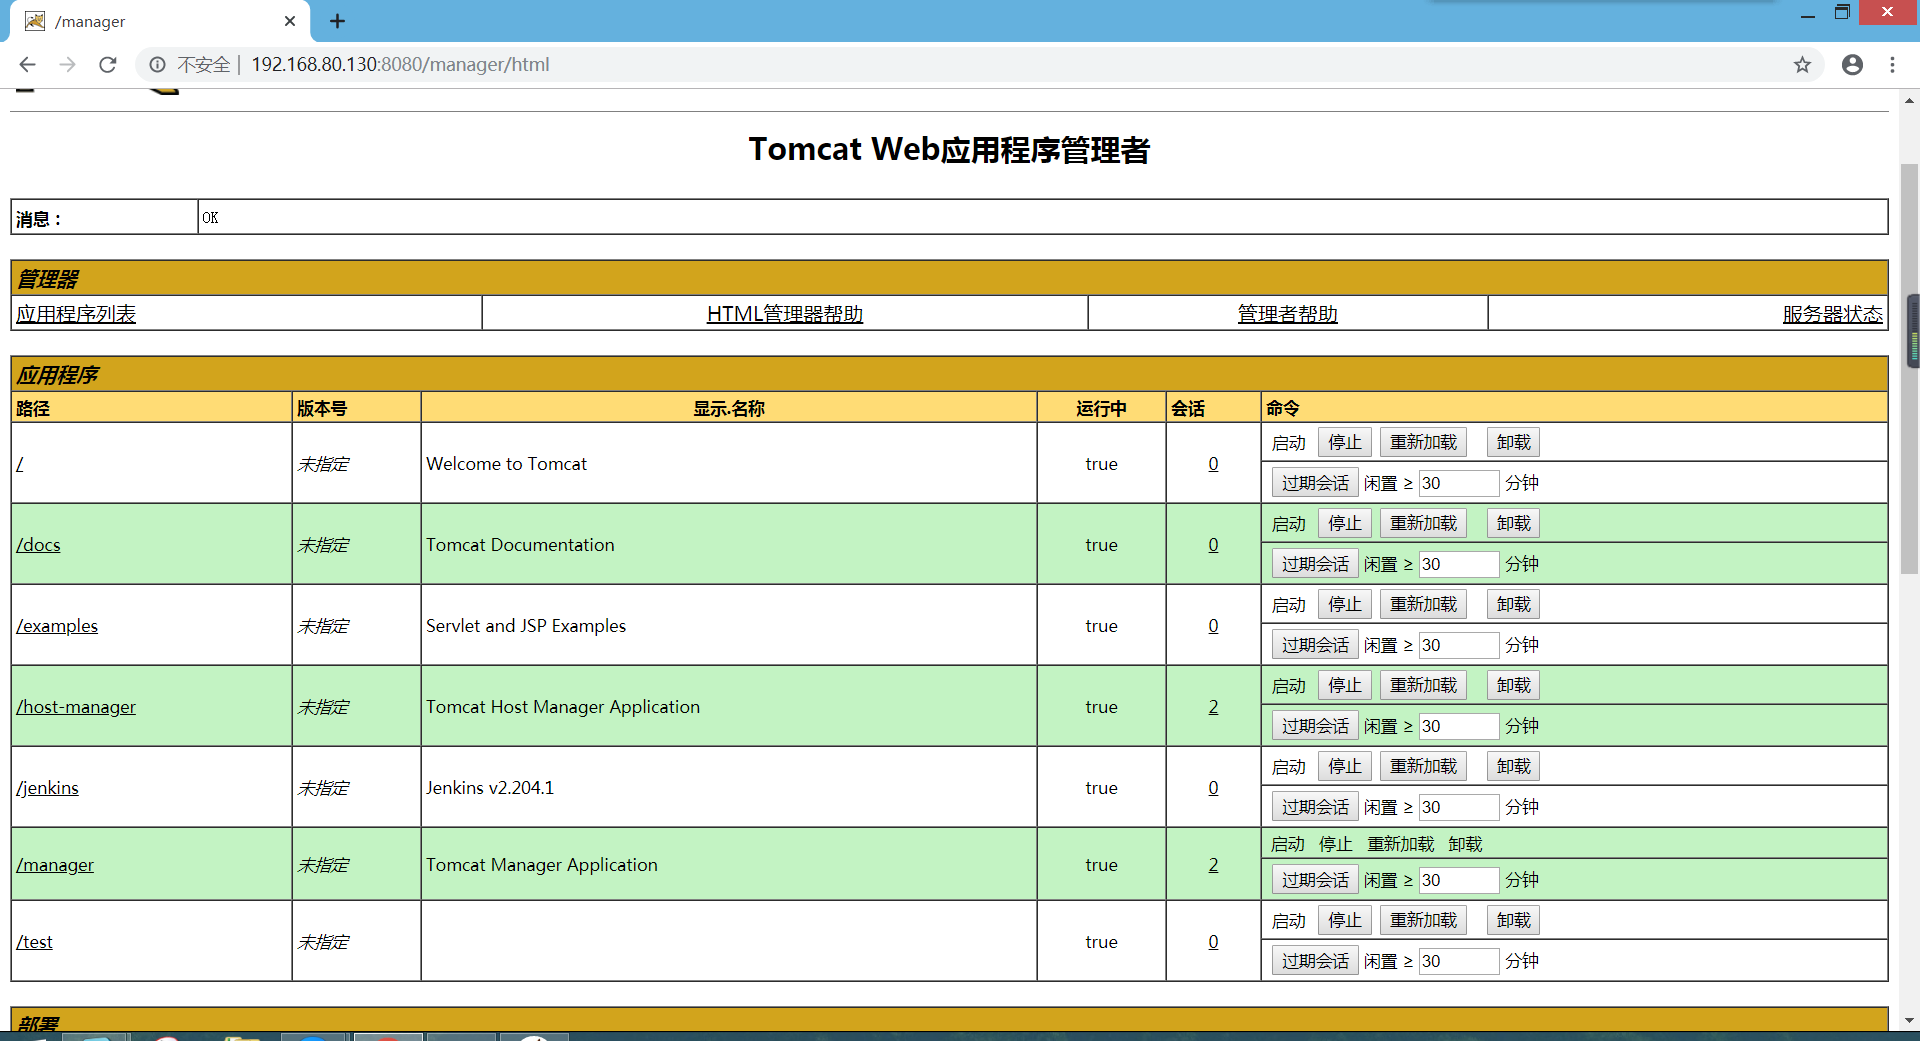1920x1041 pixels.
Task: Undeploy the /examples application
Action: pos(1513,604)
